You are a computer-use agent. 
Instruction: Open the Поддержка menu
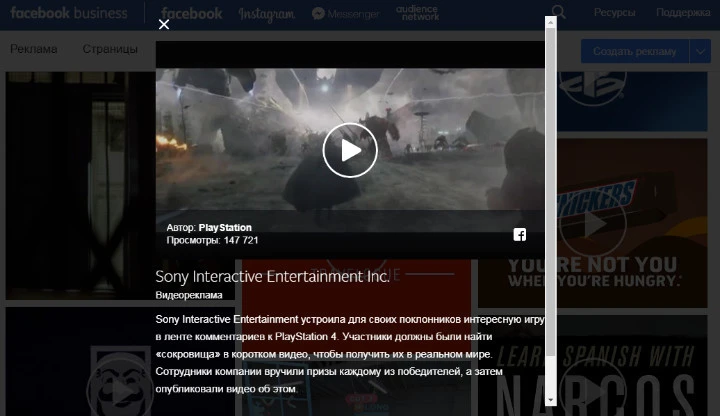[x=683, y=13]
